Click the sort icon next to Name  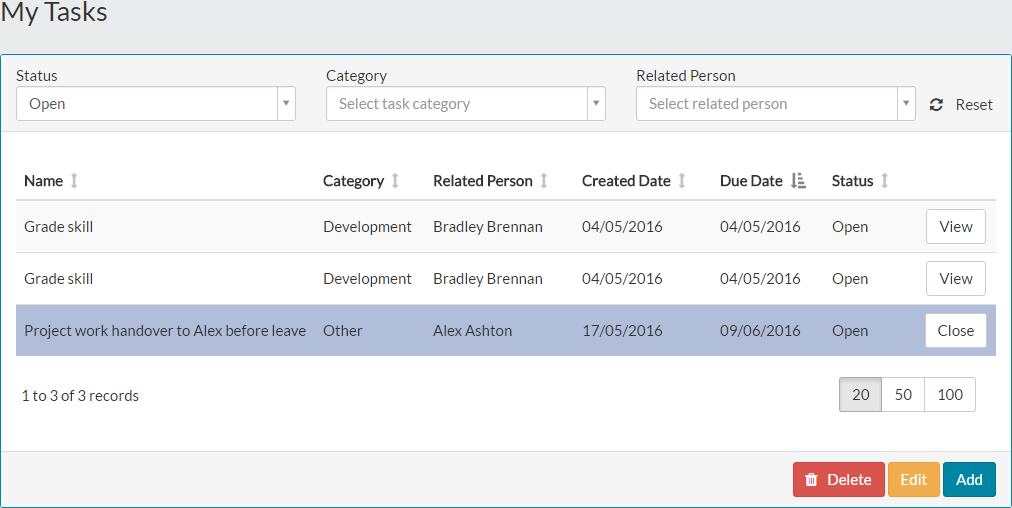point(74,181)
